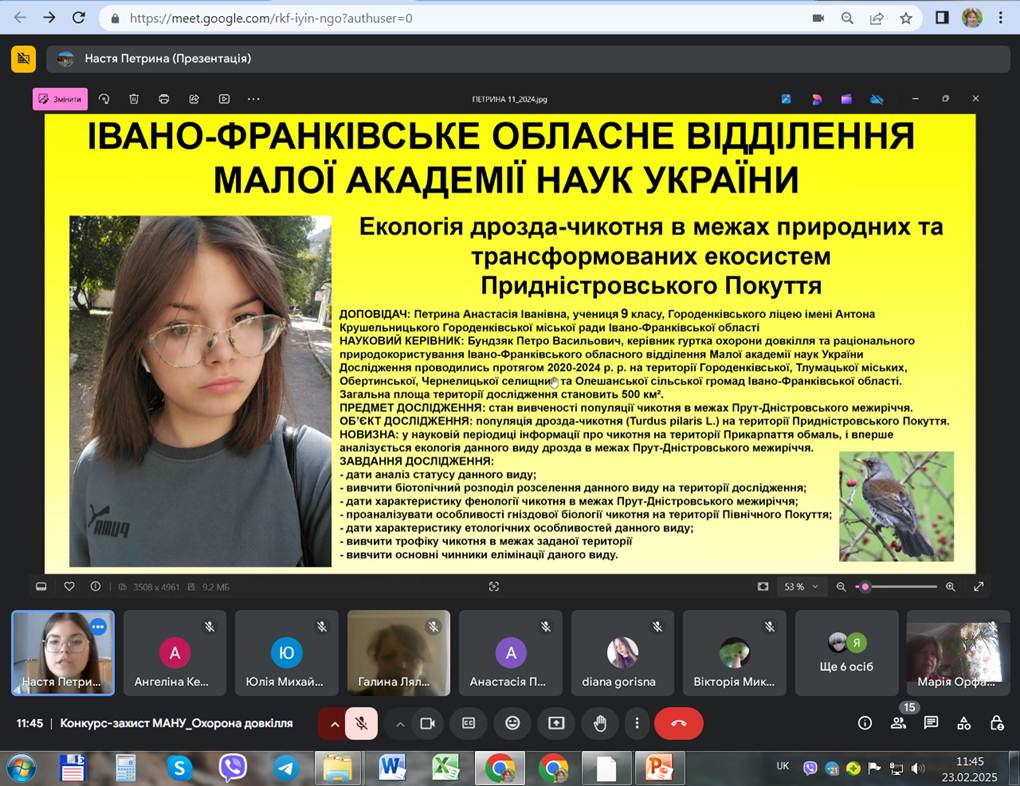Print the presentation image
The width and height of the screenshot is (1020, 786).
click(162, 98)
